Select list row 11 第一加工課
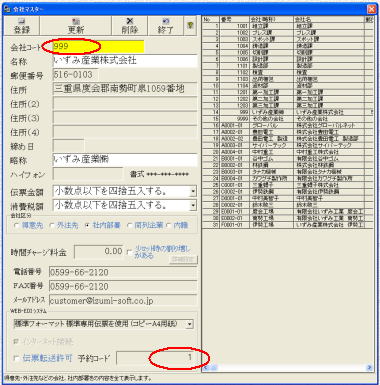This screenshot has width=380, height=385. point(287,92)
